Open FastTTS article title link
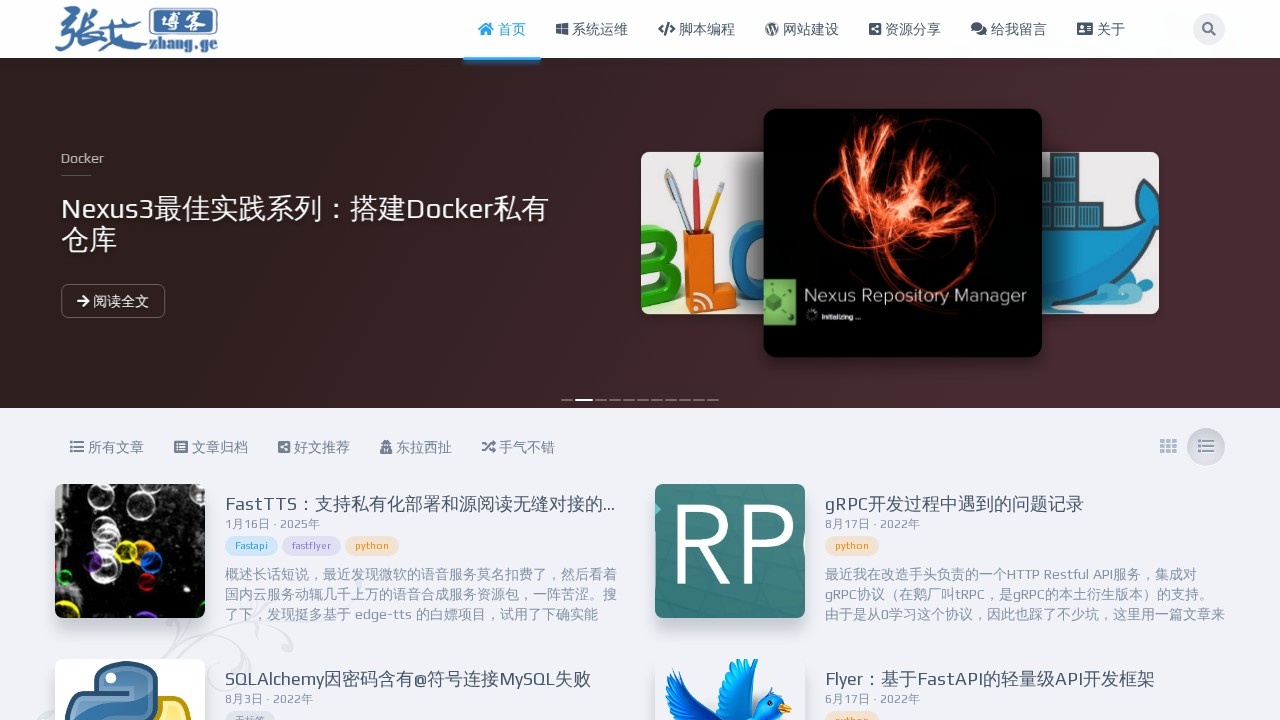The width and height of the screenshot is (1280, 720). 420,504
